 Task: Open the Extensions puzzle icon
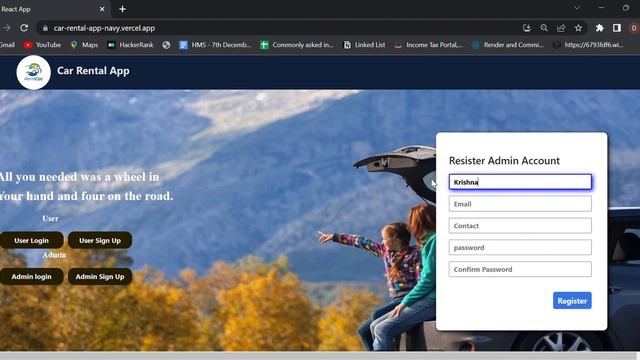coord(599,28)
